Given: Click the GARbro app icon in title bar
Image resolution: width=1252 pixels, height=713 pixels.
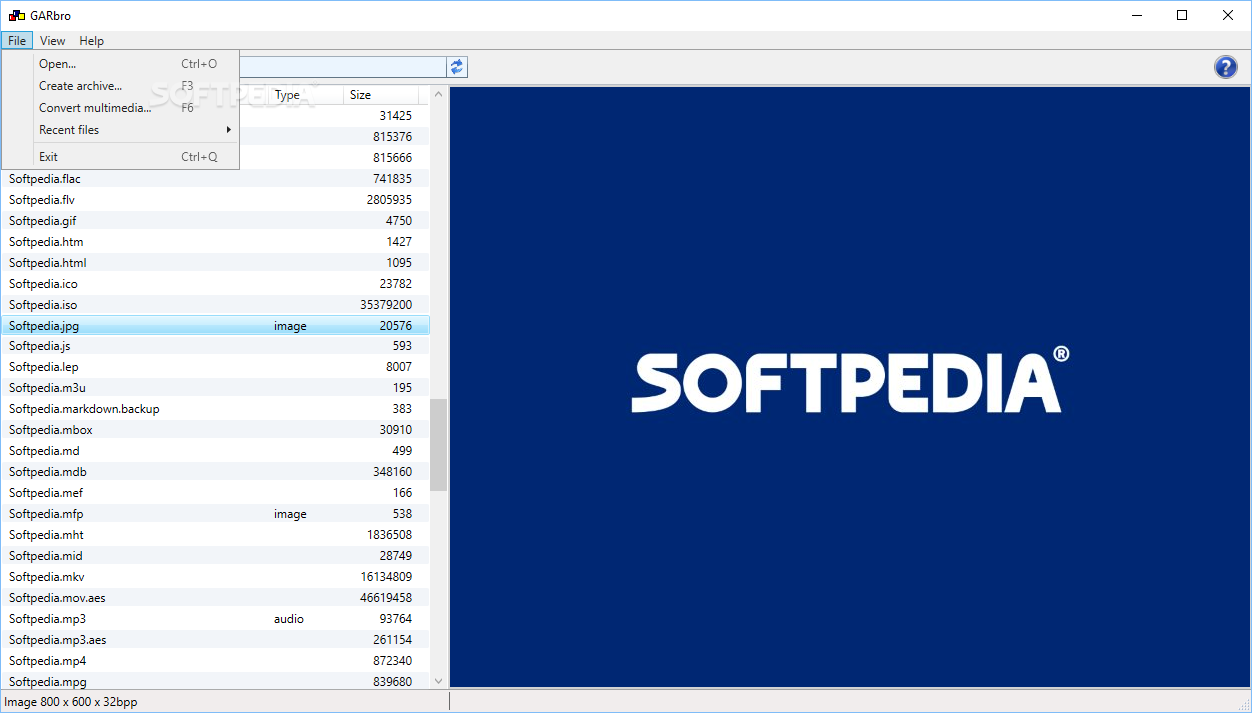Looking at the screenshot, I should [x=17, y=15].
